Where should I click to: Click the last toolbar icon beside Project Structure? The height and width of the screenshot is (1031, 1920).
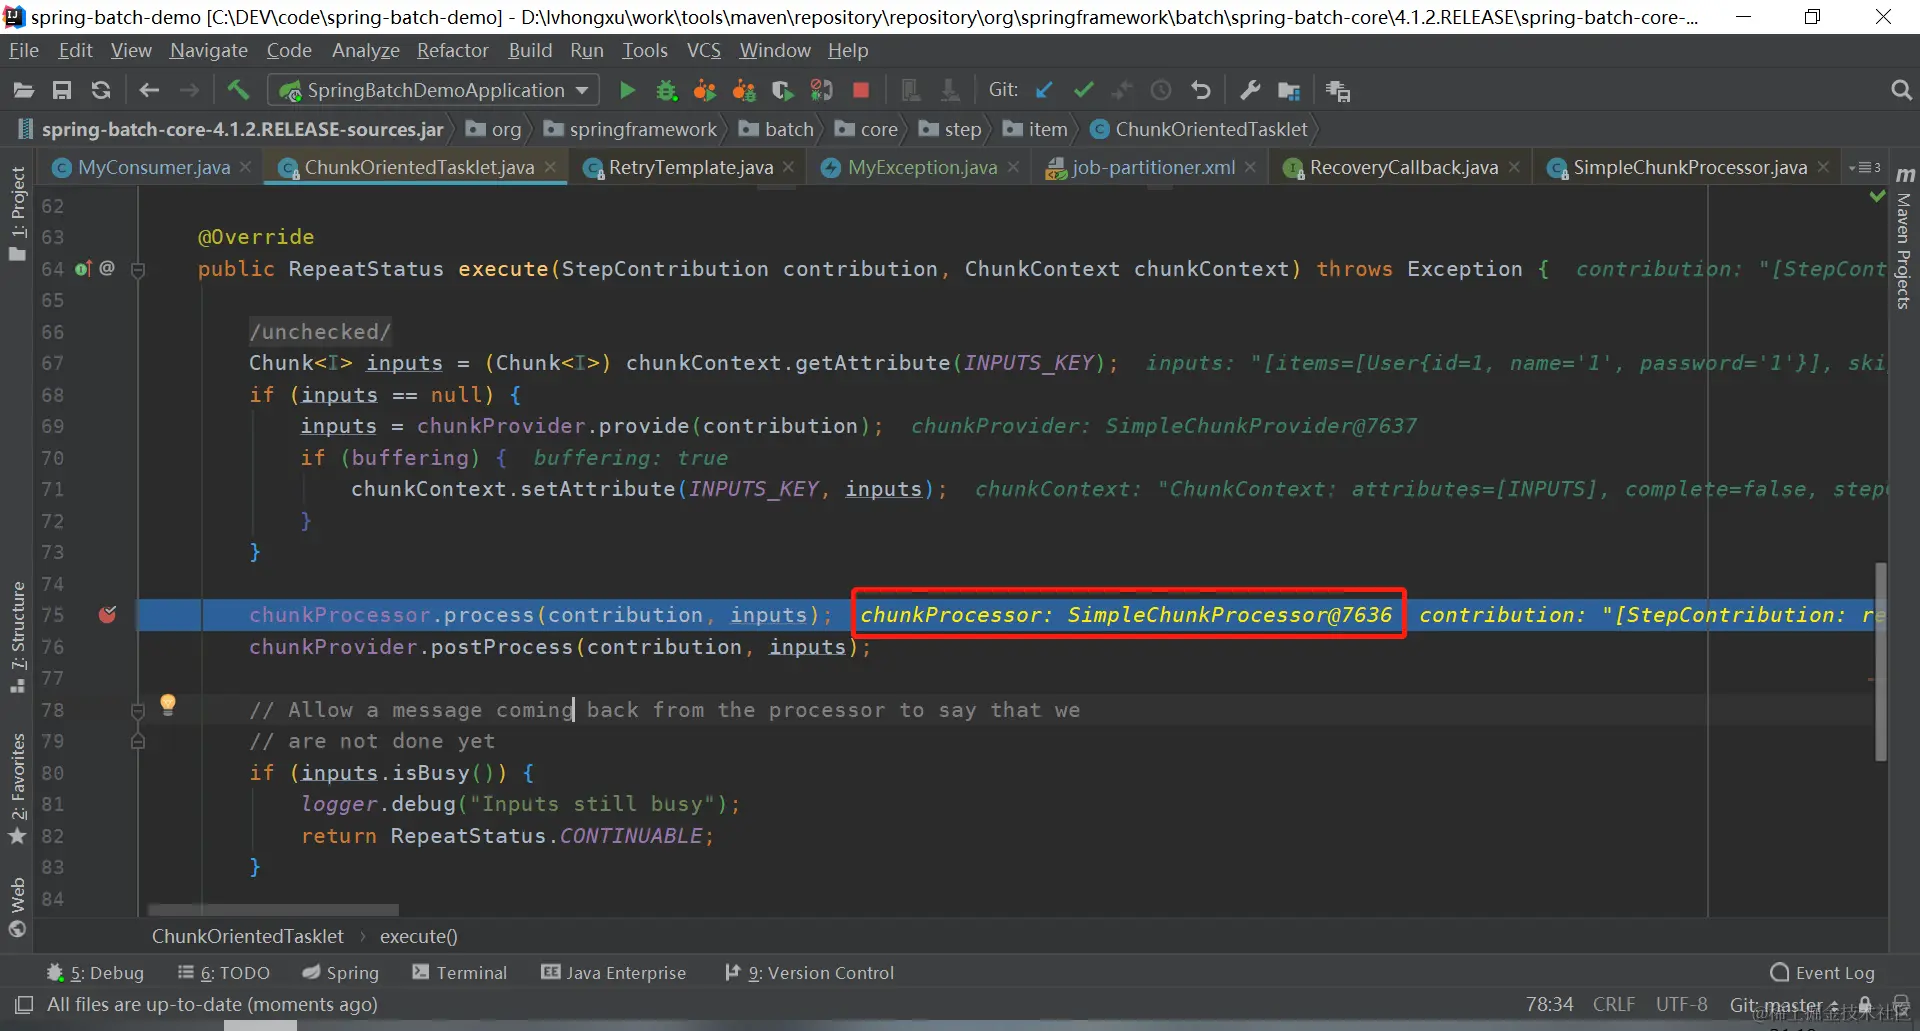(1337, 91)
